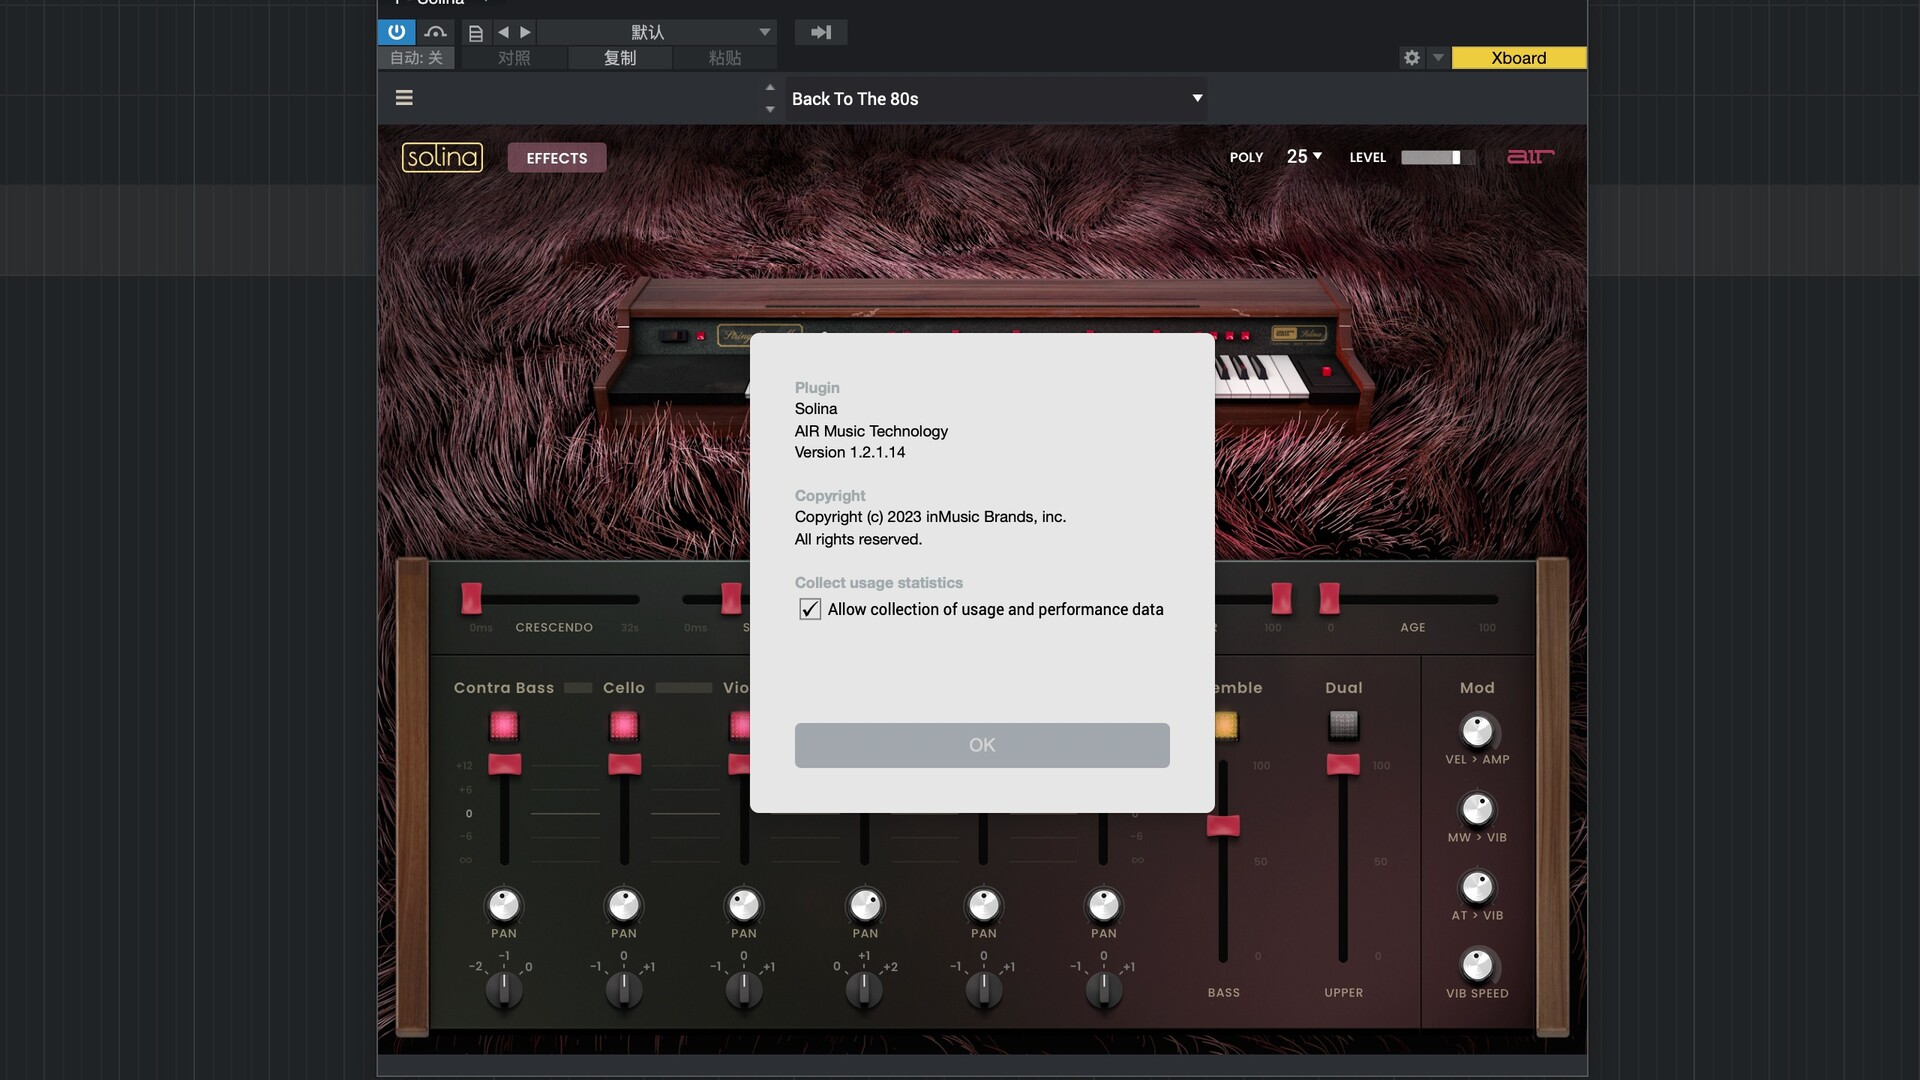Viewport: 1920px width, 1080px height.
Task: Click the hamburger menu icon
Action: 404,98
